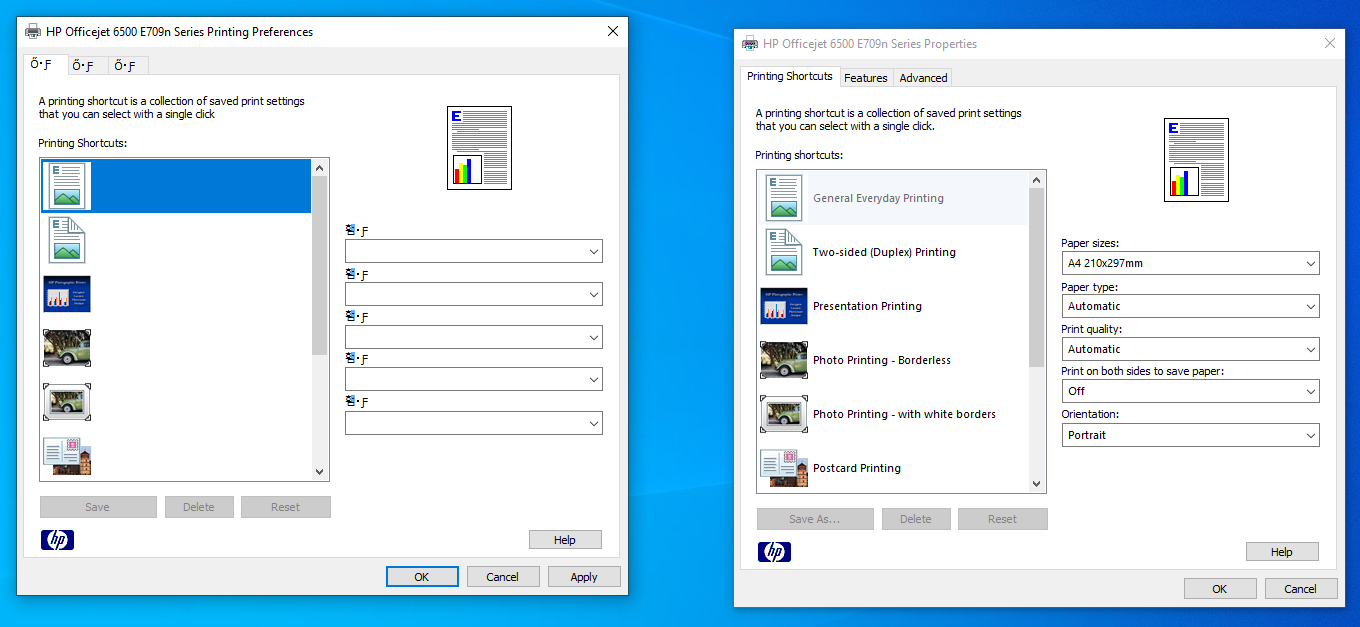1360x627 pixels.
Task: Switch to the middle tab in Printing Preferences
Action: pos(86,67)
